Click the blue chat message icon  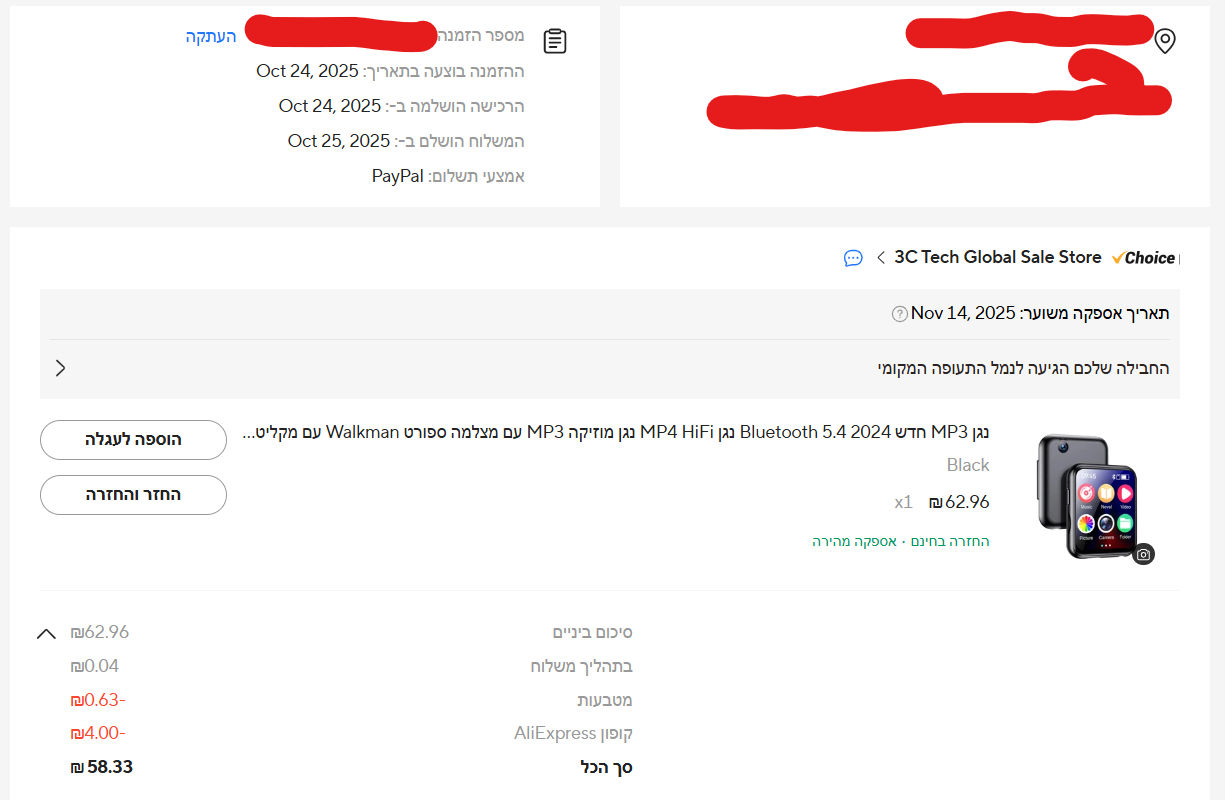[853, 258]
